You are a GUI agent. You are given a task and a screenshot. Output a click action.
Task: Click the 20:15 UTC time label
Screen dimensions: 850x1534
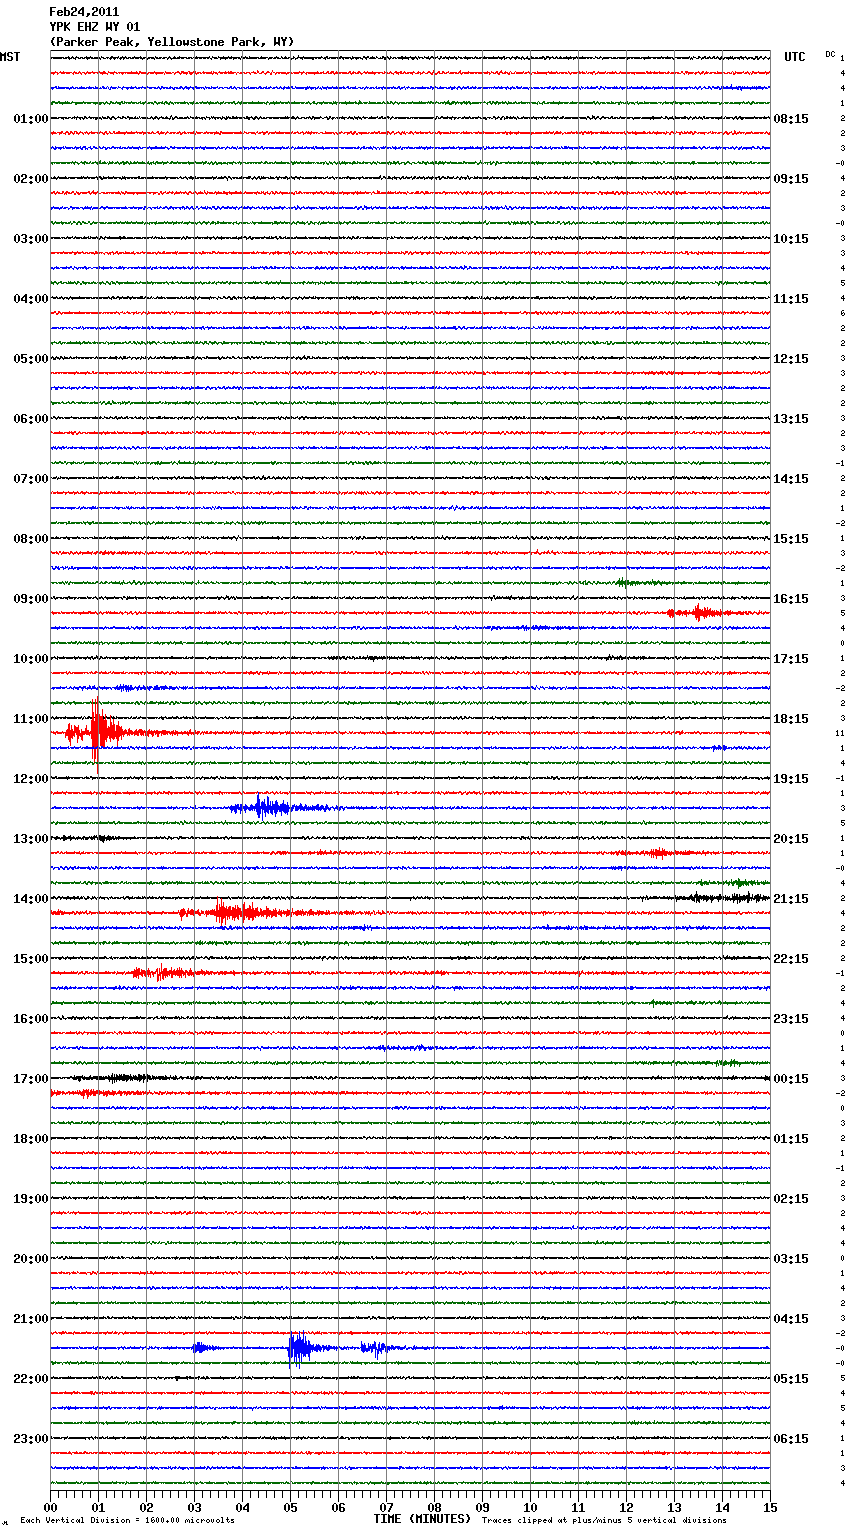(x=791, y=839)
